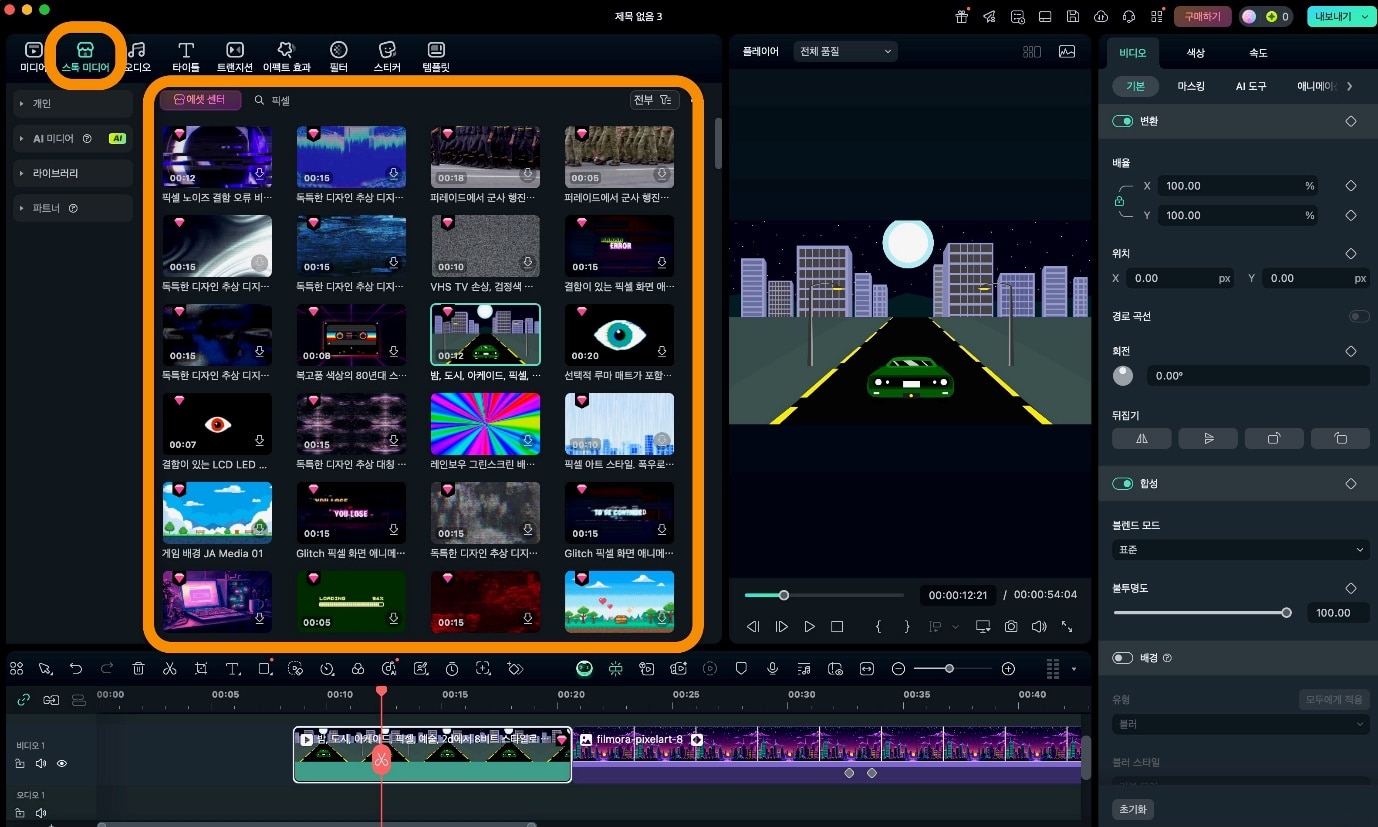Screen dimensions: 1378x827
Task: Hide the Video 1 track with eye icon
Action: click(x=62, y=764)
